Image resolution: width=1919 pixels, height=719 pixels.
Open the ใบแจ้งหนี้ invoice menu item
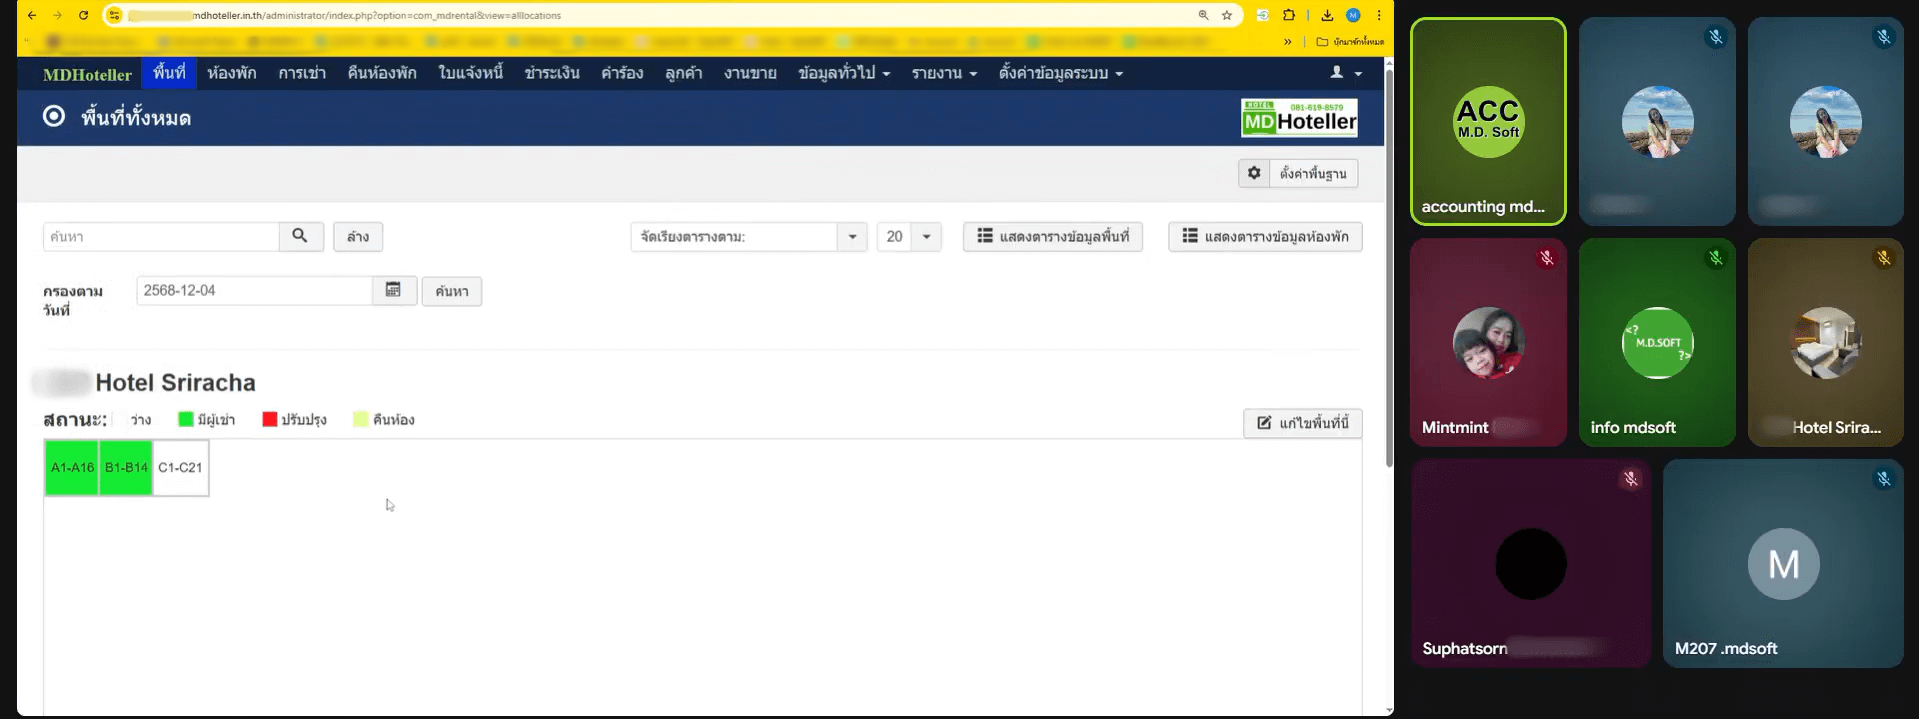pyautogui.click(x=470, y=73)
